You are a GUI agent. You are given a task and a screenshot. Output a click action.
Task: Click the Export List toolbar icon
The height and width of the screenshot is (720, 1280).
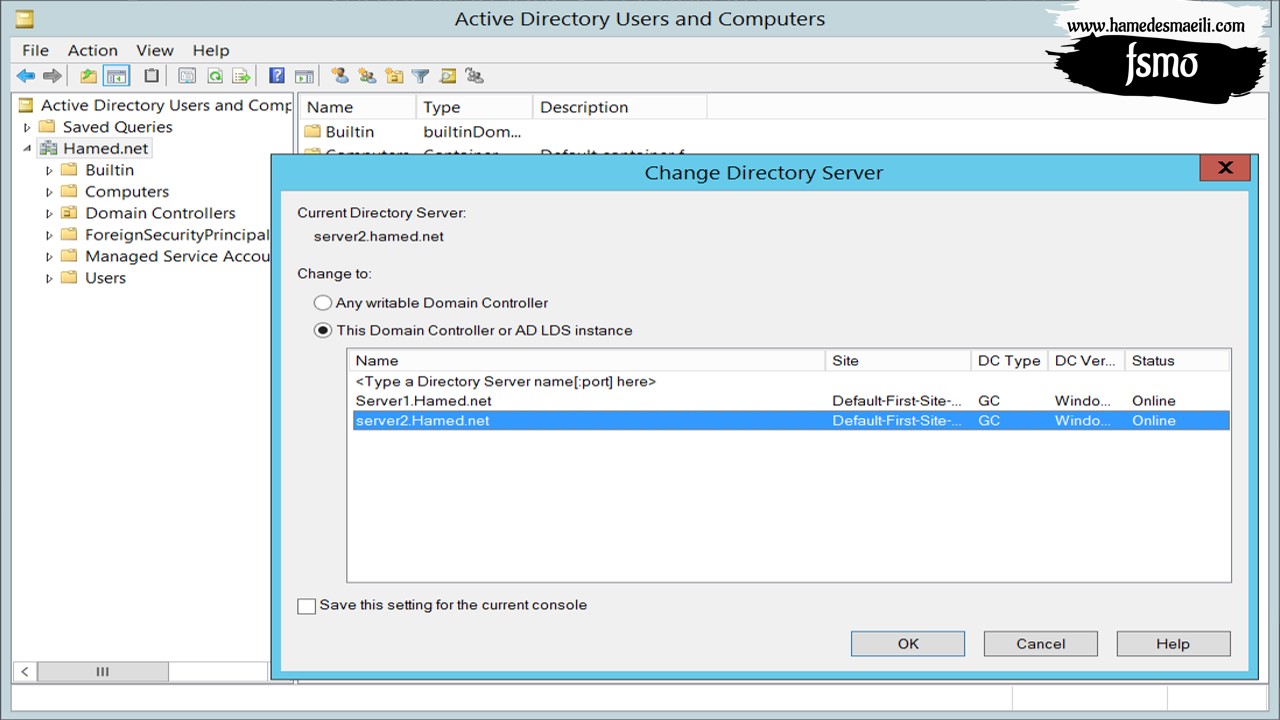[x=241, y=76]
